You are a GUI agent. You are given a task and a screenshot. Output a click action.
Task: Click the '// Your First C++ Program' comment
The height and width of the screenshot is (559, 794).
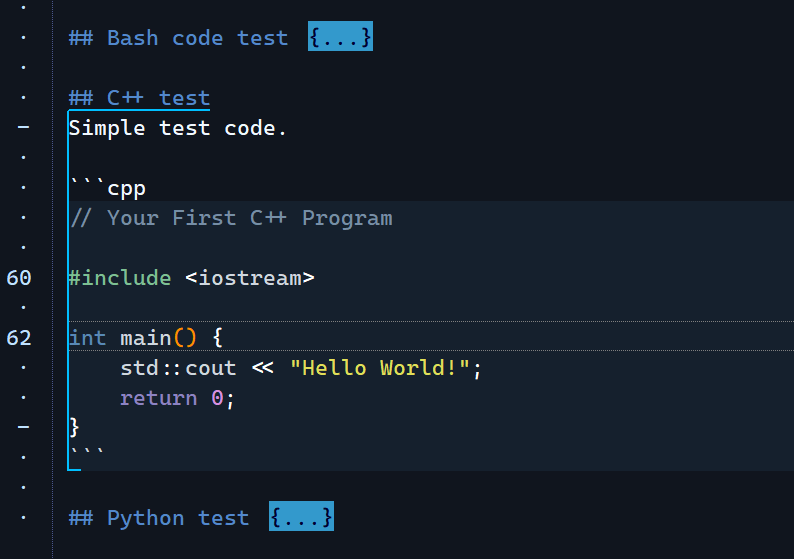[231, 218]
